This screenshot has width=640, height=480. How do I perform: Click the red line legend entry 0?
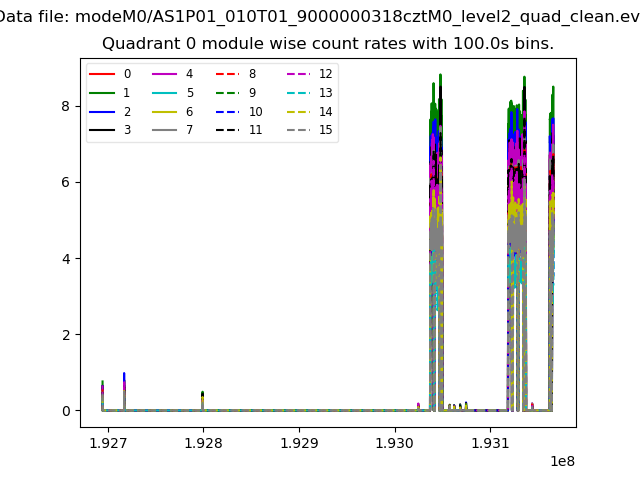pyautogui.click(x=112, y=74)
